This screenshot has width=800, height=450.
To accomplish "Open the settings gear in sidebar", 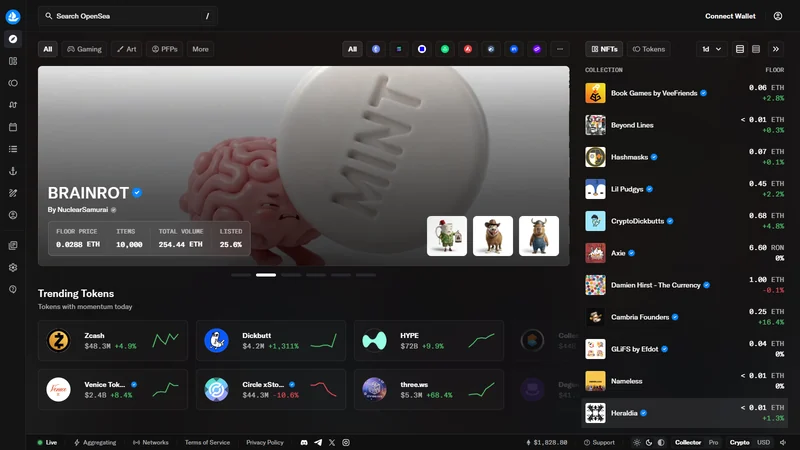I will pyautogui.click(x=13, y=267).
